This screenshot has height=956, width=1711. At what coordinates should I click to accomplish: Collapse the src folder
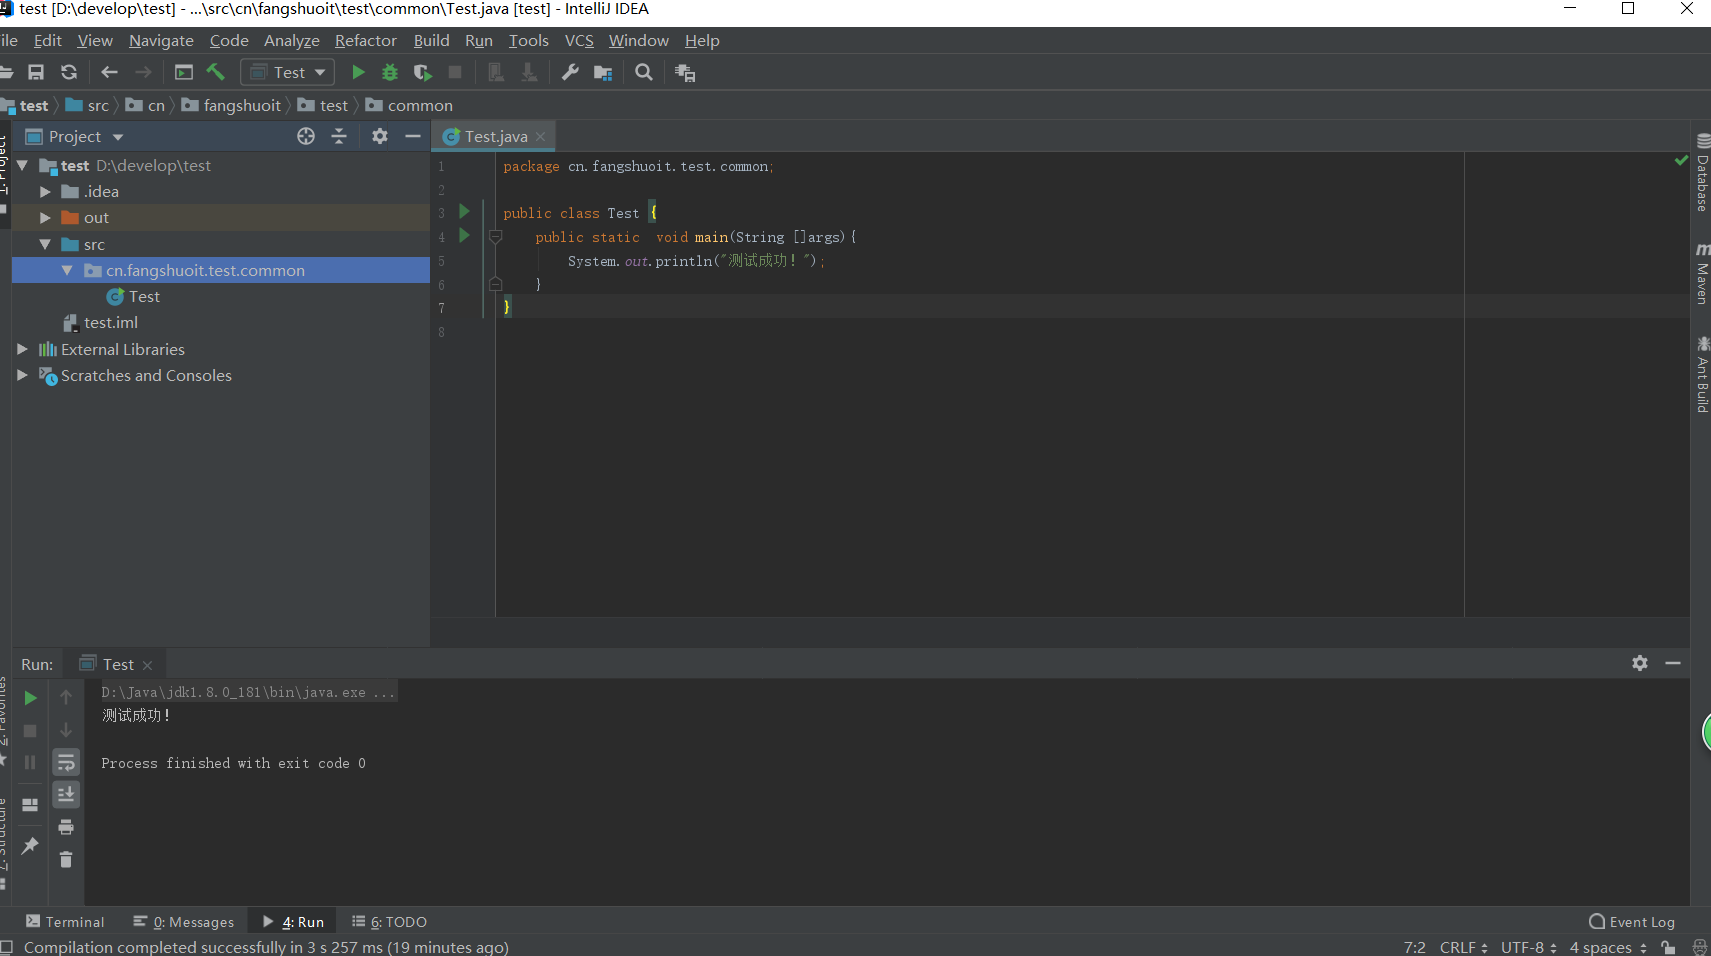click(45, 244)
